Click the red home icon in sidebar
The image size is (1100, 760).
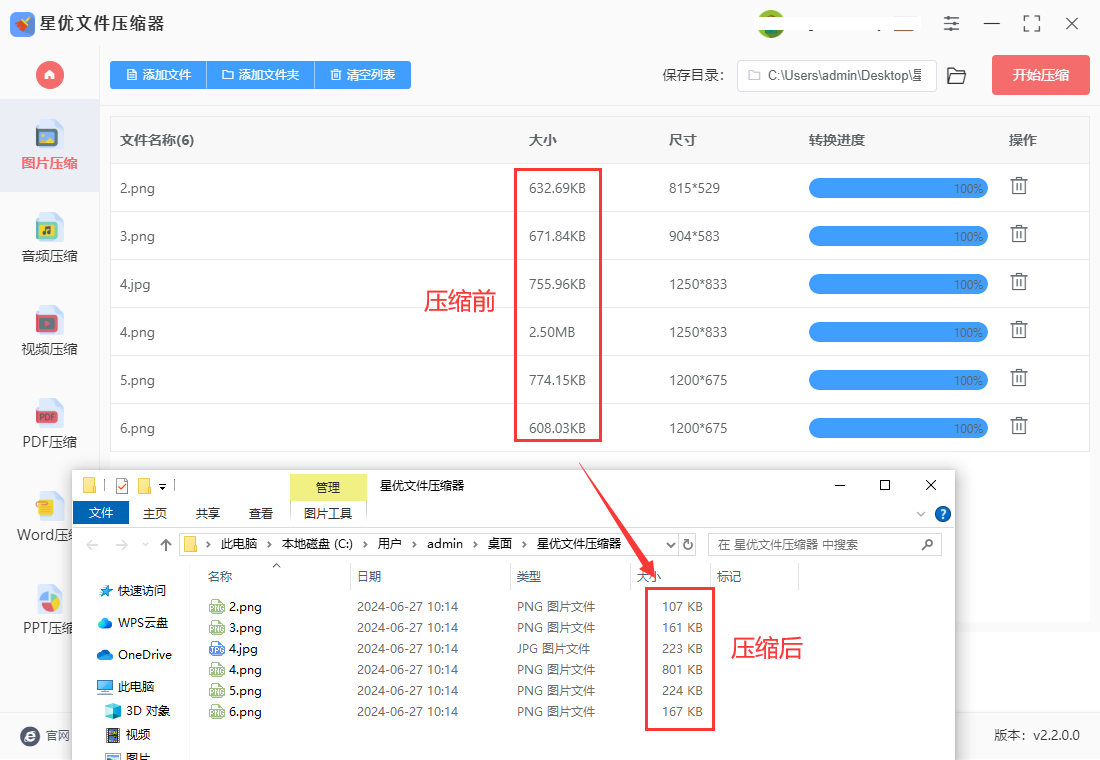click(x=49, y=75)
